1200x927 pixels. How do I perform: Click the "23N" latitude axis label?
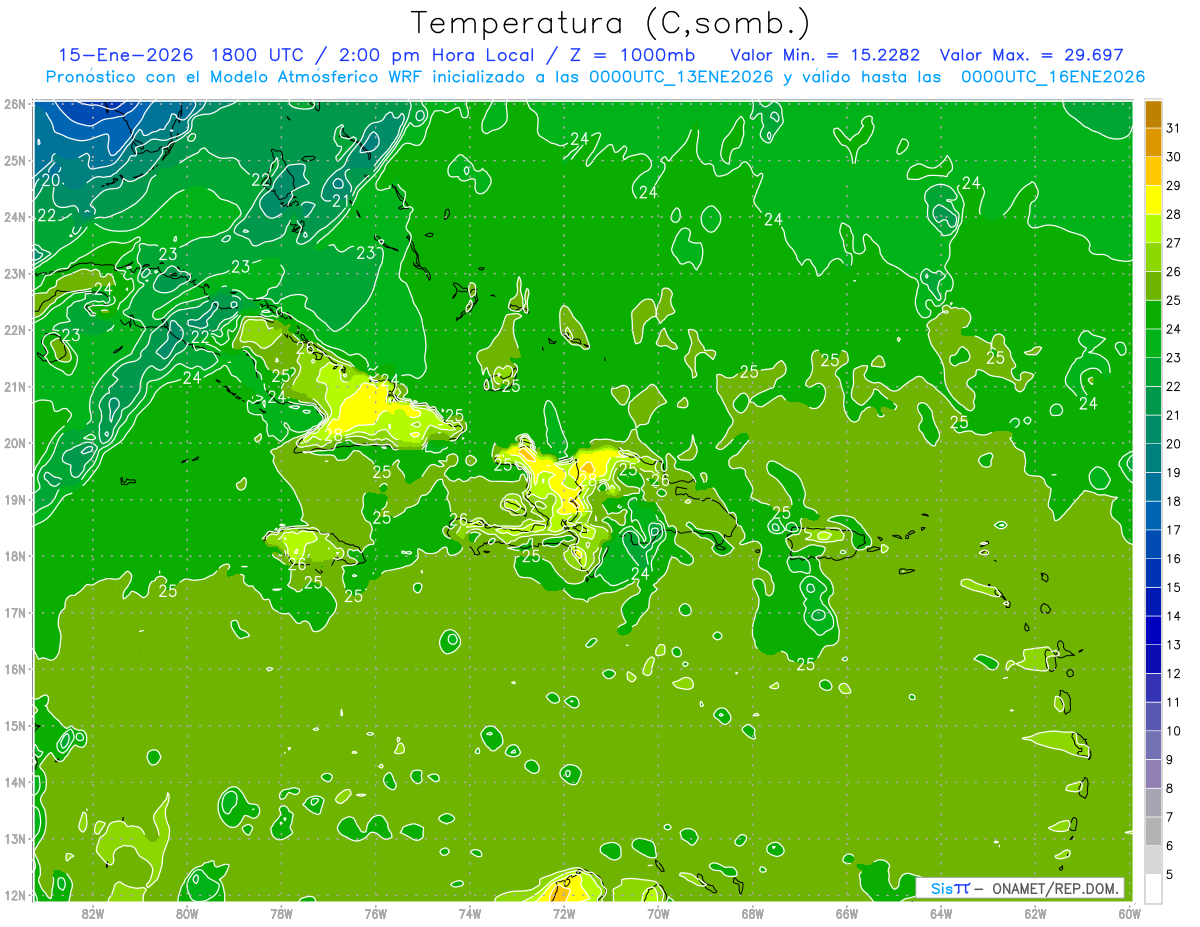point(14,273)
